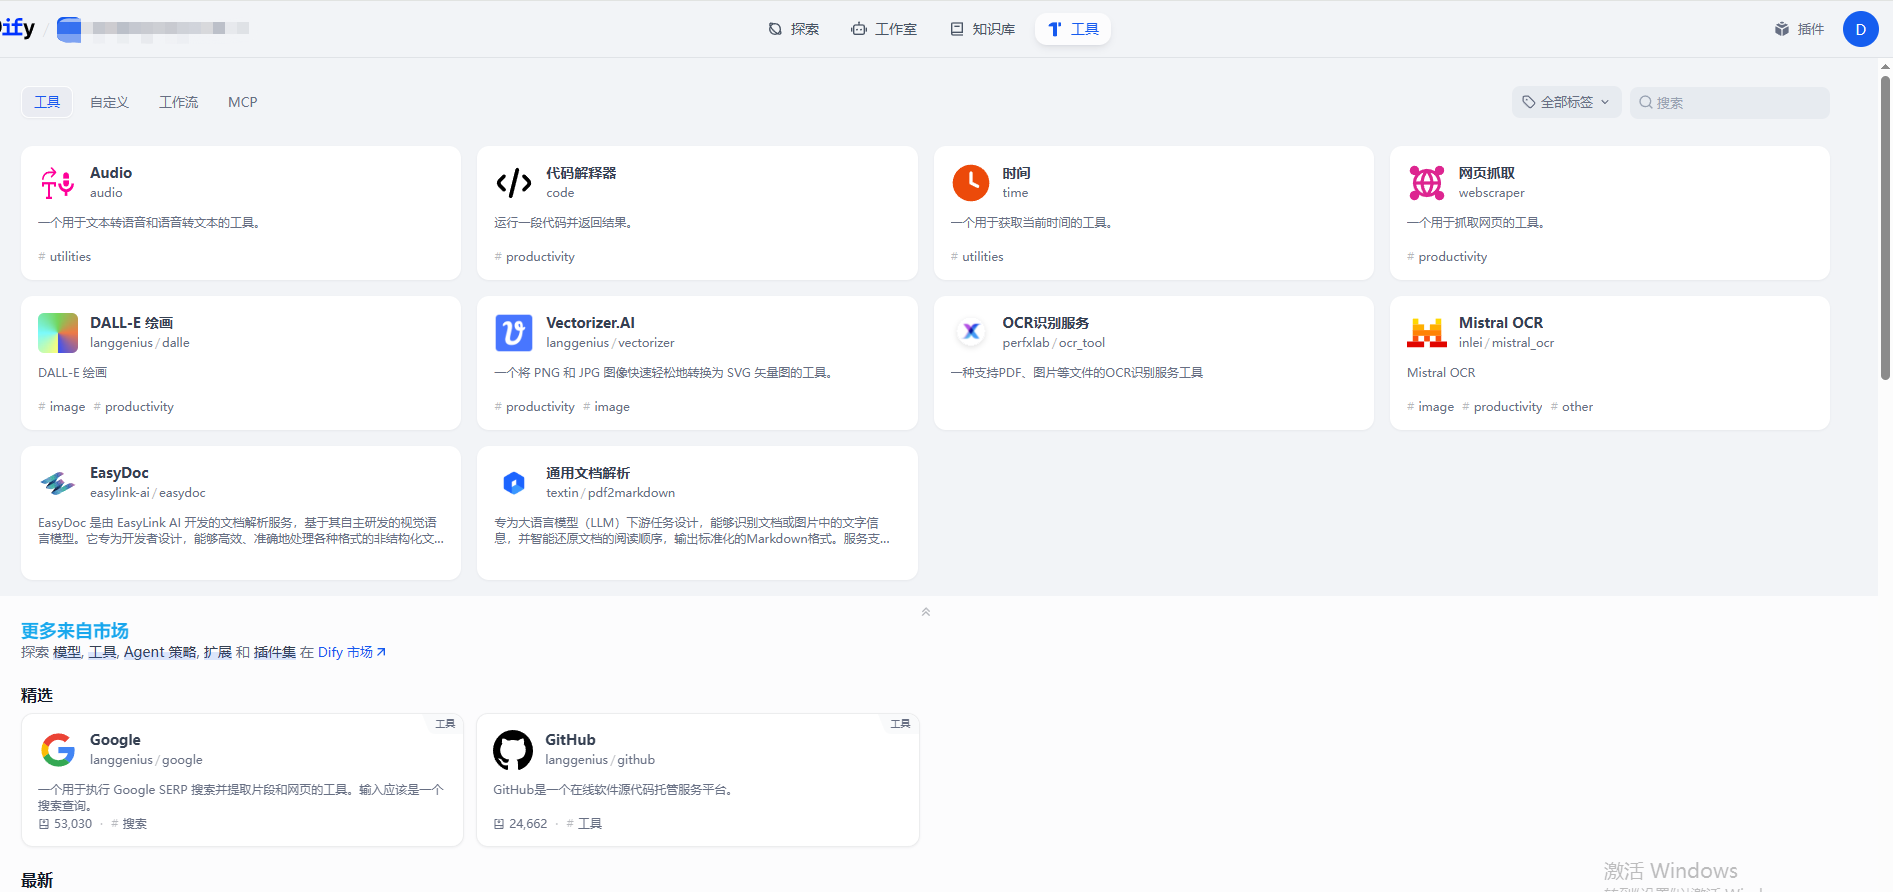Viewport: 1893px width, 892px height.
Task: Select the MCP sub-tab
Action: point(243,102)
